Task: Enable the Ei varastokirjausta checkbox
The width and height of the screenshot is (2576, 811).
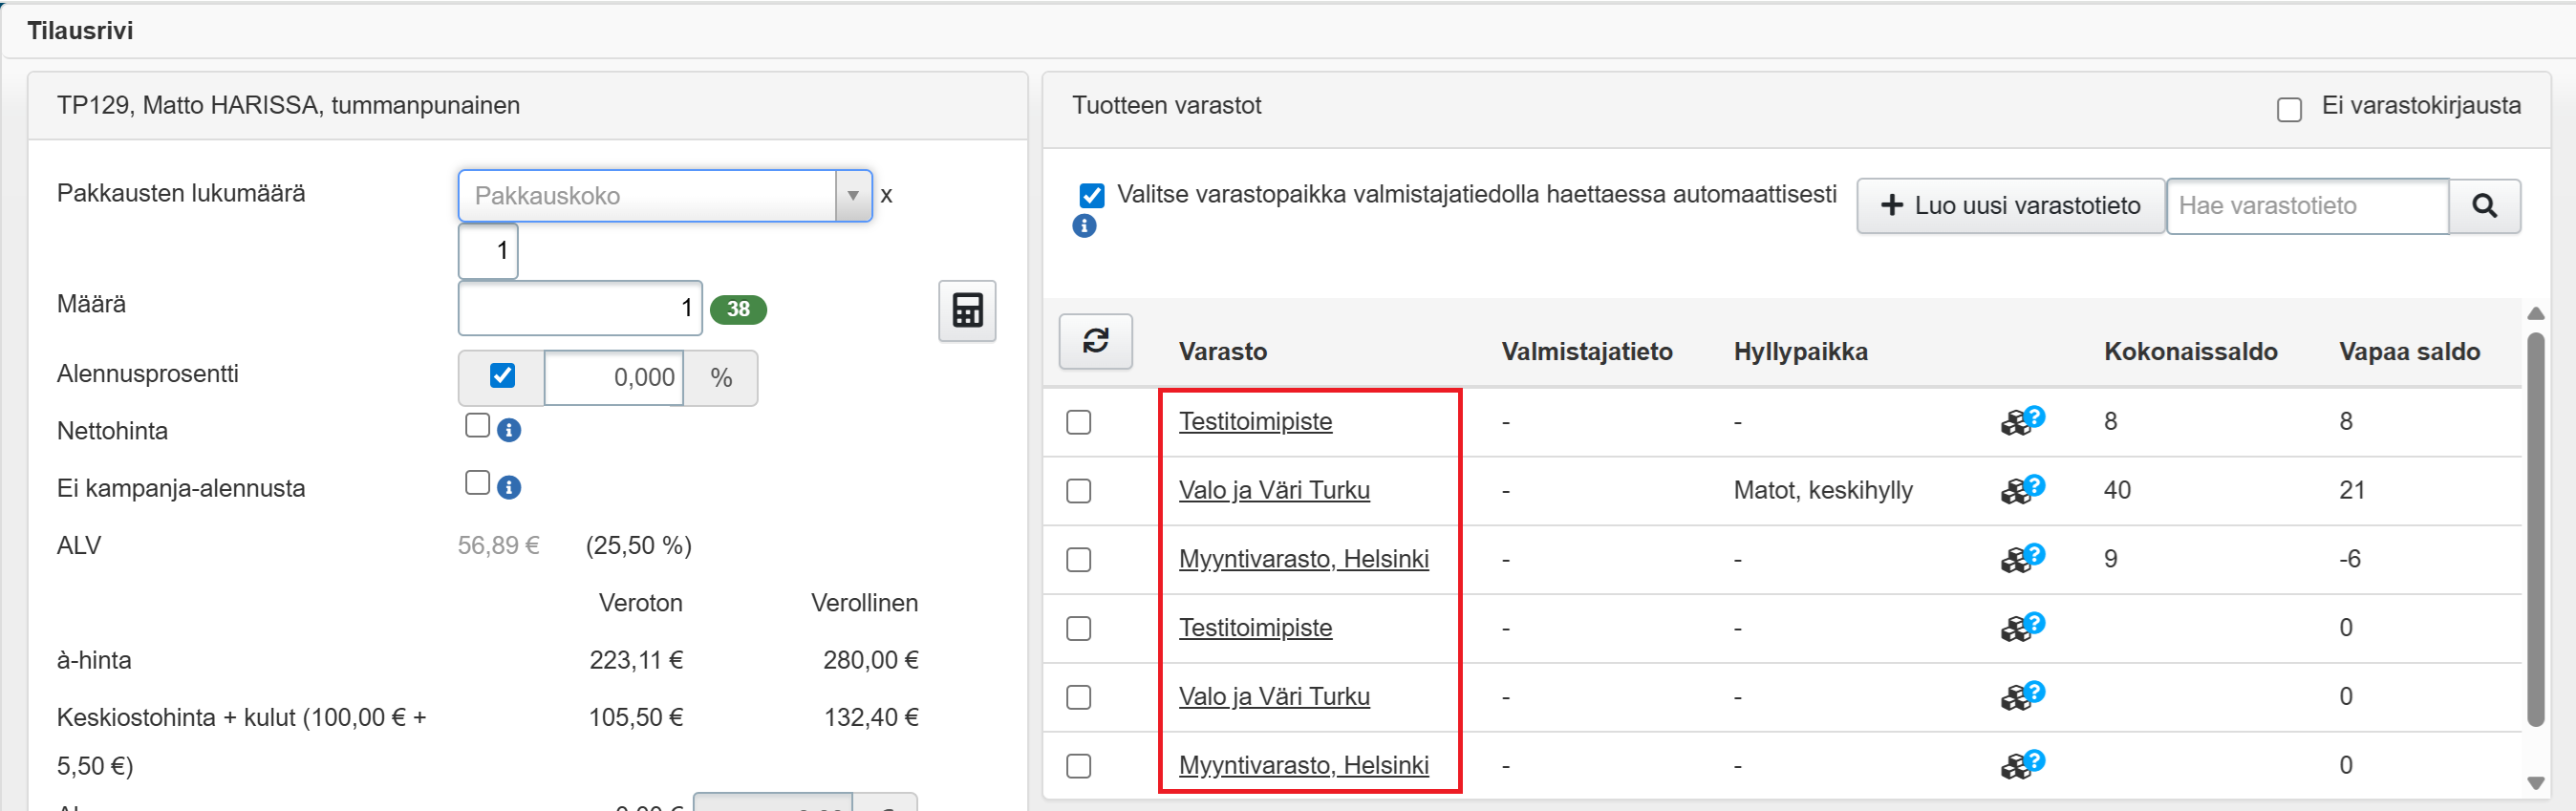Action: coord(2288,109)
